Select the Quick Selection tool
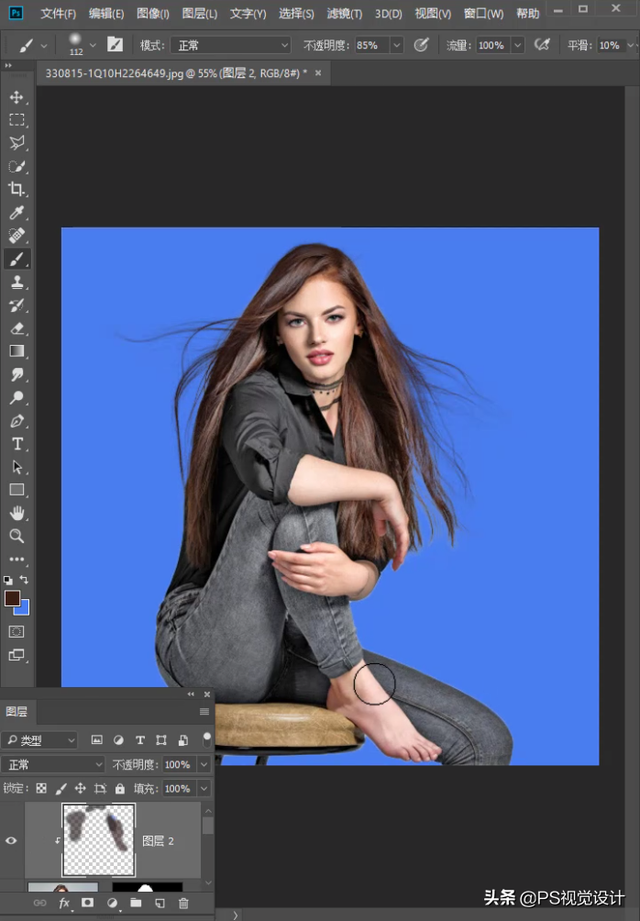 pyautogui.click(x=16, y=166)
